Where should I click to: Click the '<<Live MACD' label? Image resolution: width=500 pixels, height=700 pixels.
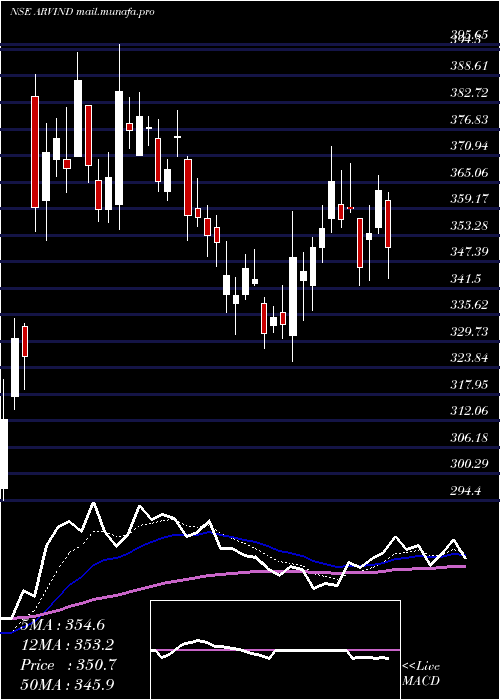pyautogui.click(x=421, y=674)
